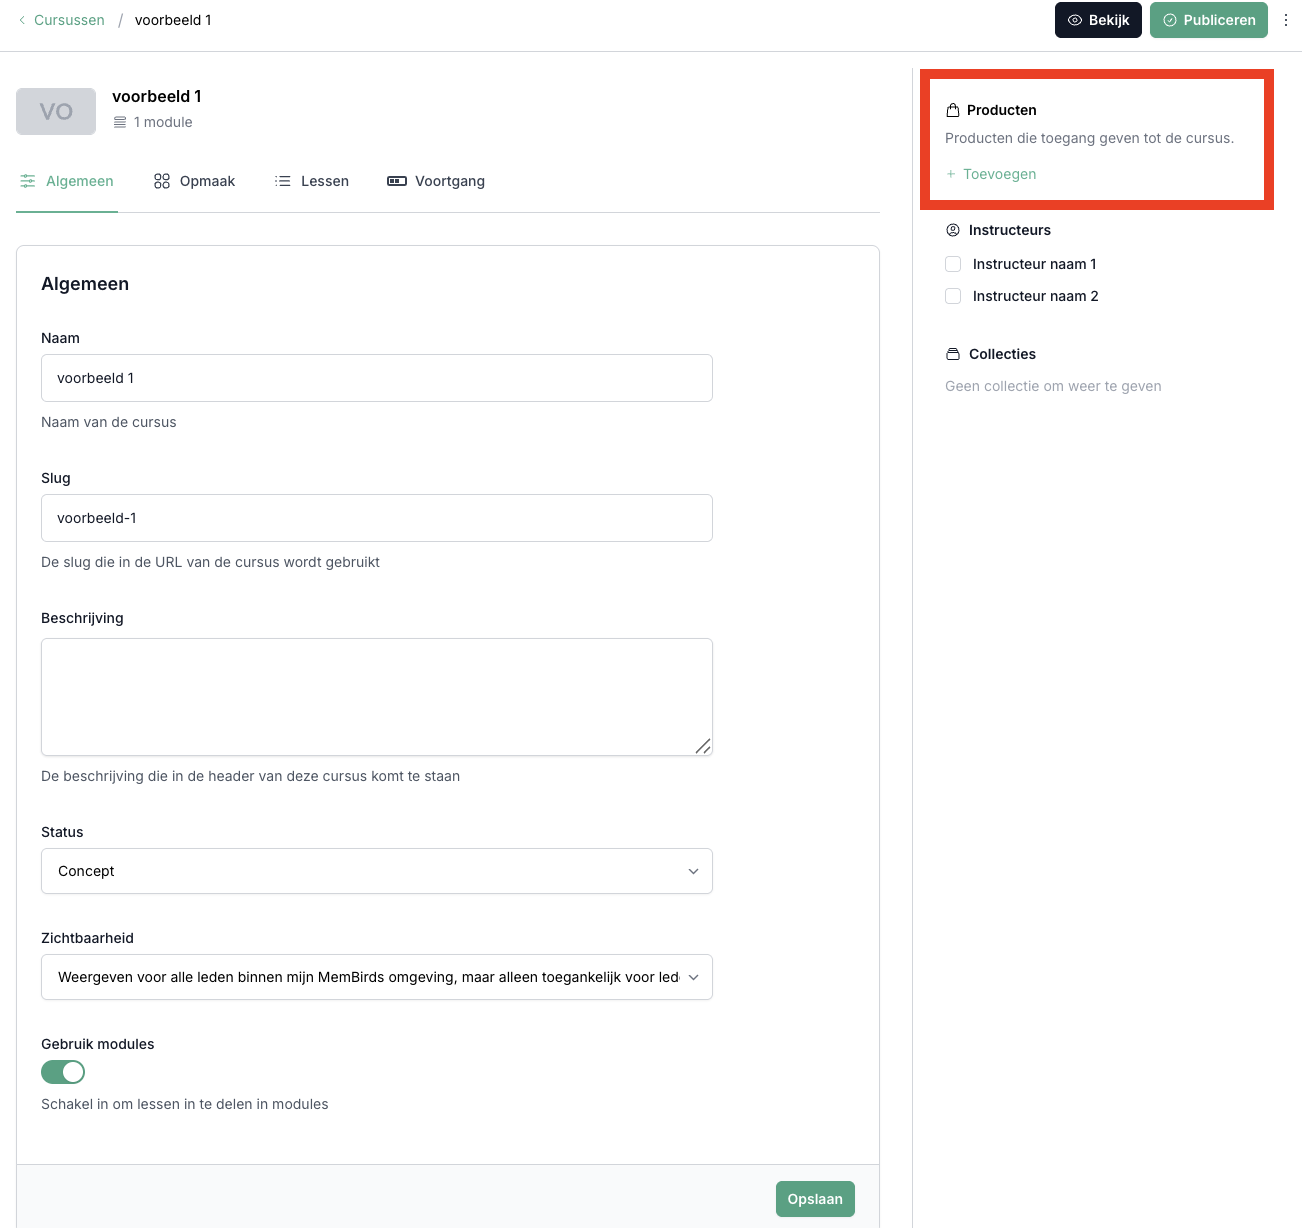This screenshot has width=1302, height=1228.
Task: Click the three-dot more options icon
Action: point(1286,20)
